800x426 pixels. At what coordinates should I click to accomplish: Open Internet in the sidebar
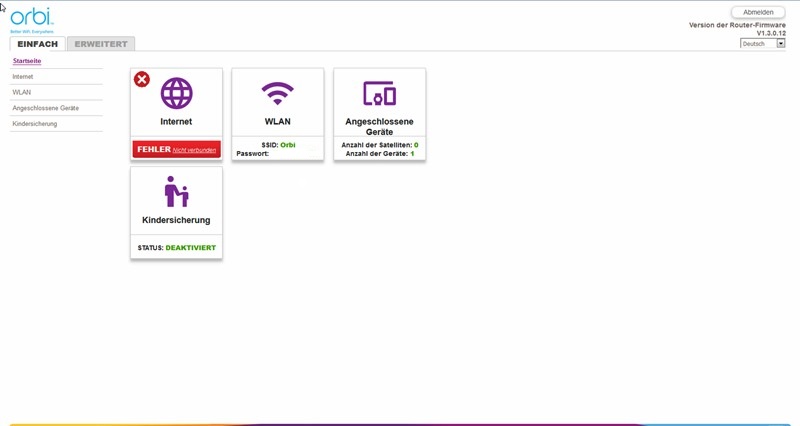(x=22, y=77)
